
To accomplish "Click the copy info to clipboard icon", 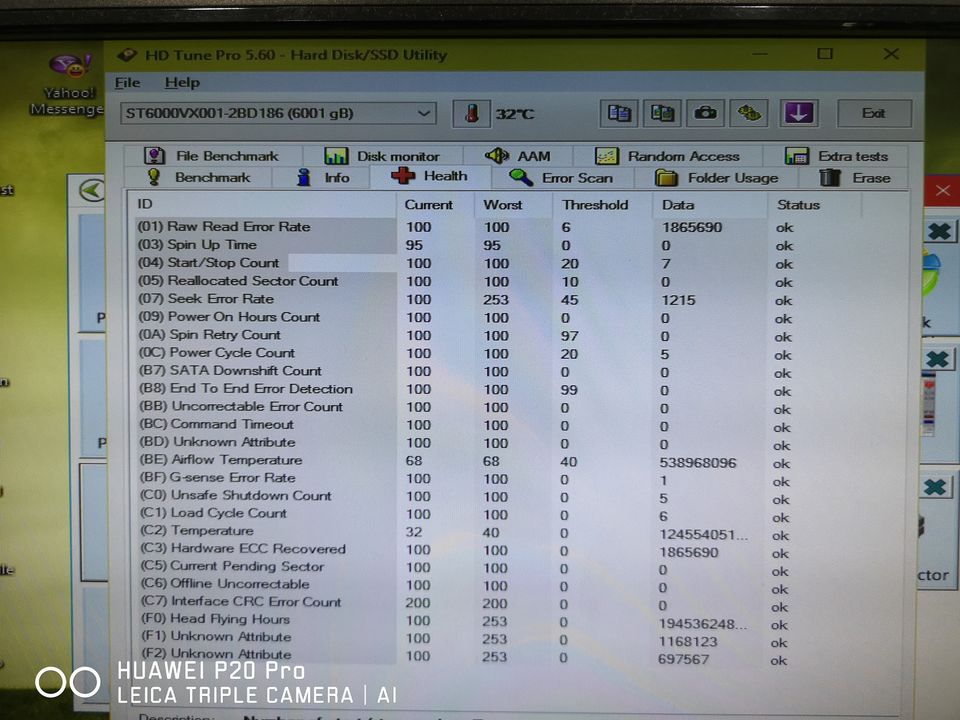I will 618,112.
